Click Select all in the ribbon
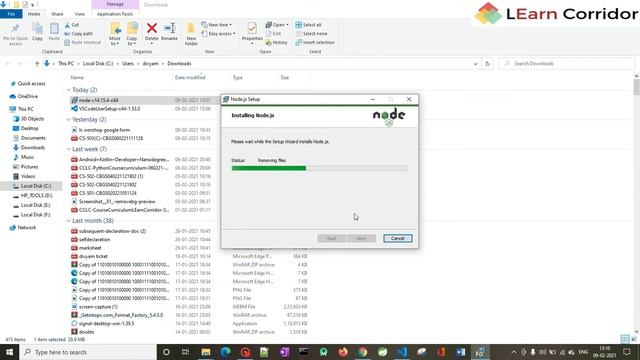The image size is (640, 360). [309, 25]
